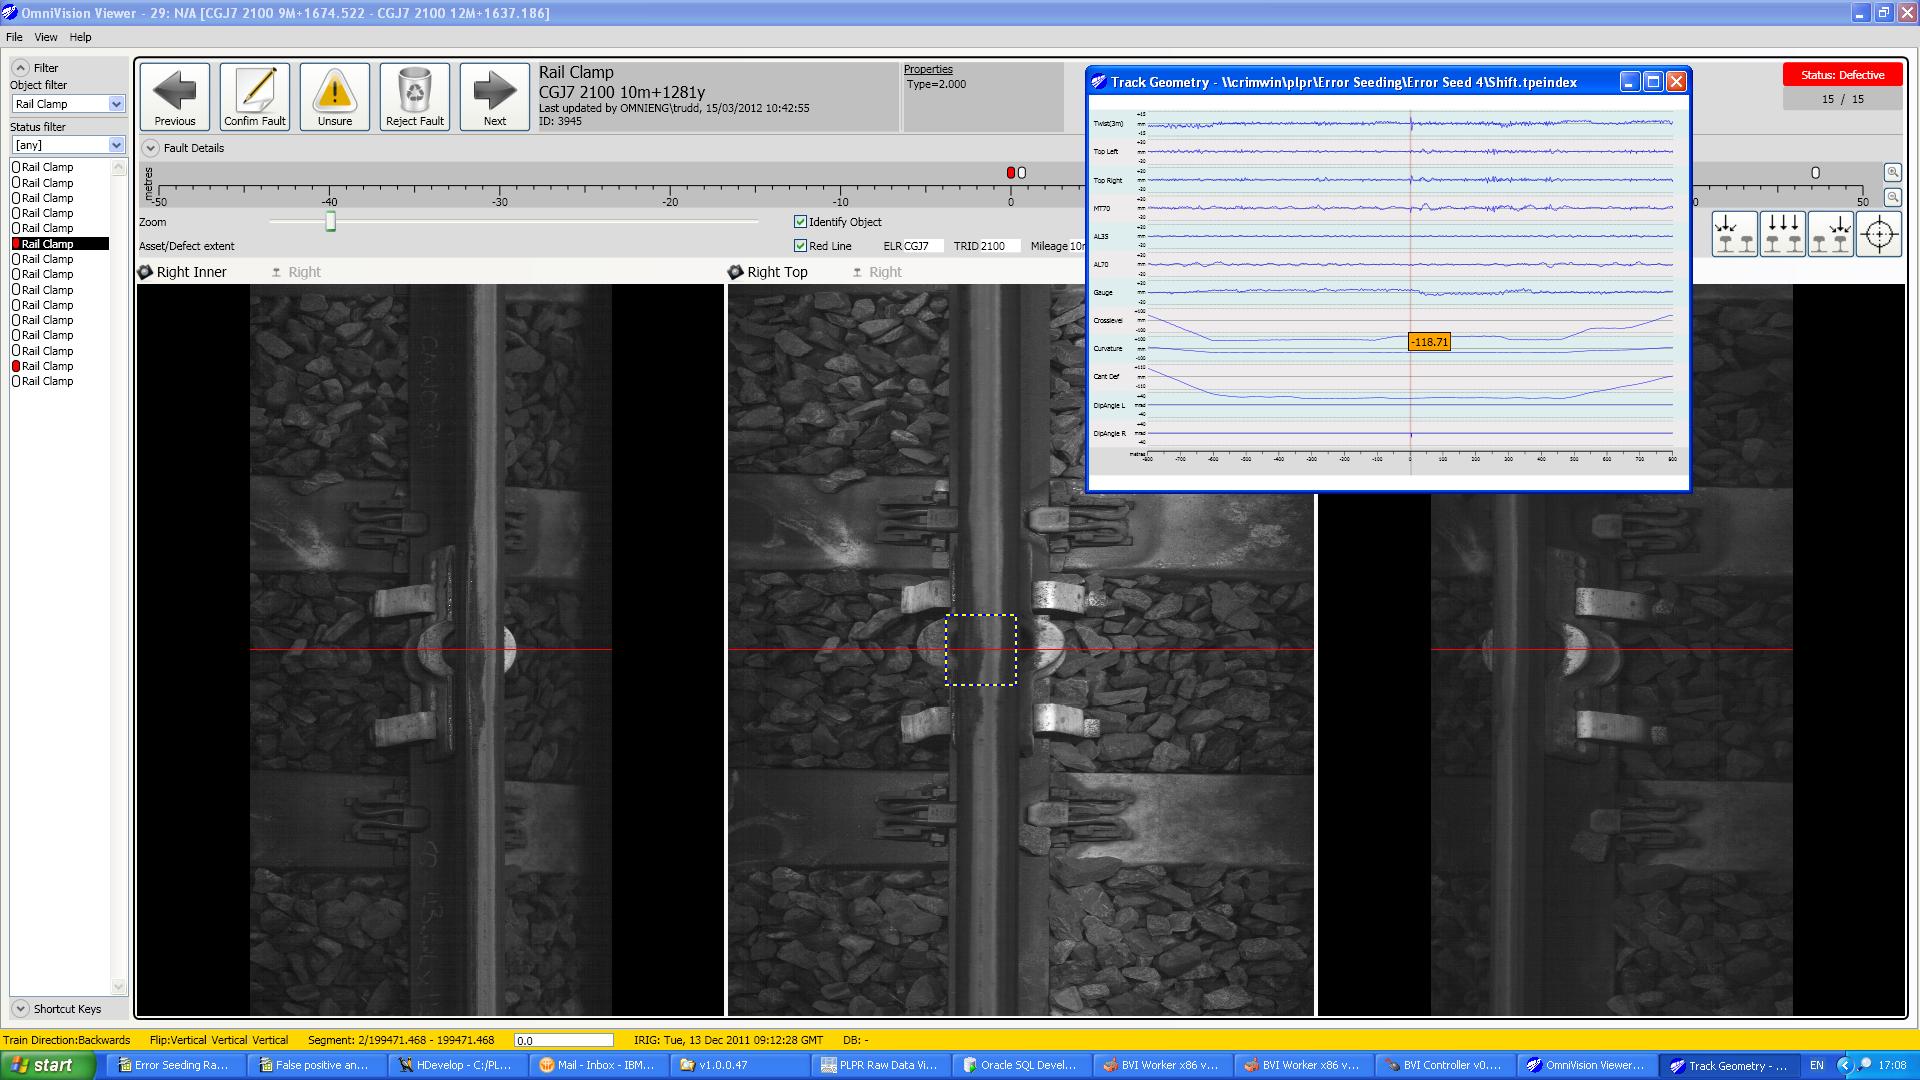1920x1080 pixels.
Task: Click the crosshair target icon
Action: (1879, 235)
